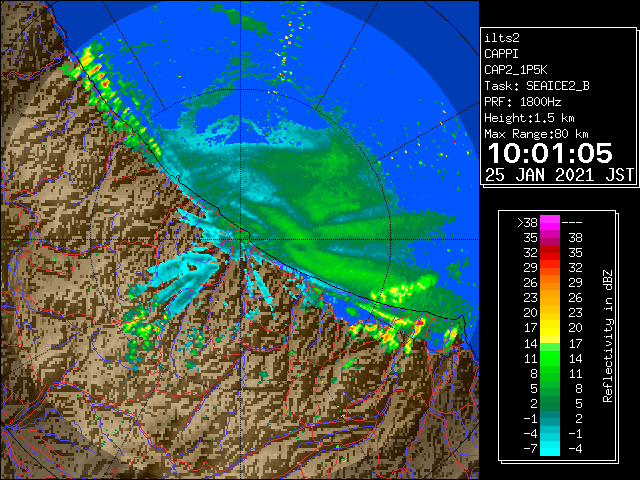Click the 'PRF: 1800Hz' text
Image resolution: width=640 pixels, height=480 pixels.
[x=522, y=102]
